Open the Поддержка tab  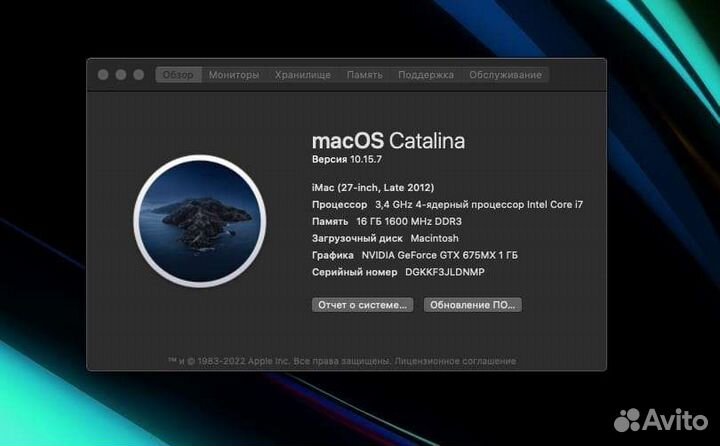coord(426,75)
